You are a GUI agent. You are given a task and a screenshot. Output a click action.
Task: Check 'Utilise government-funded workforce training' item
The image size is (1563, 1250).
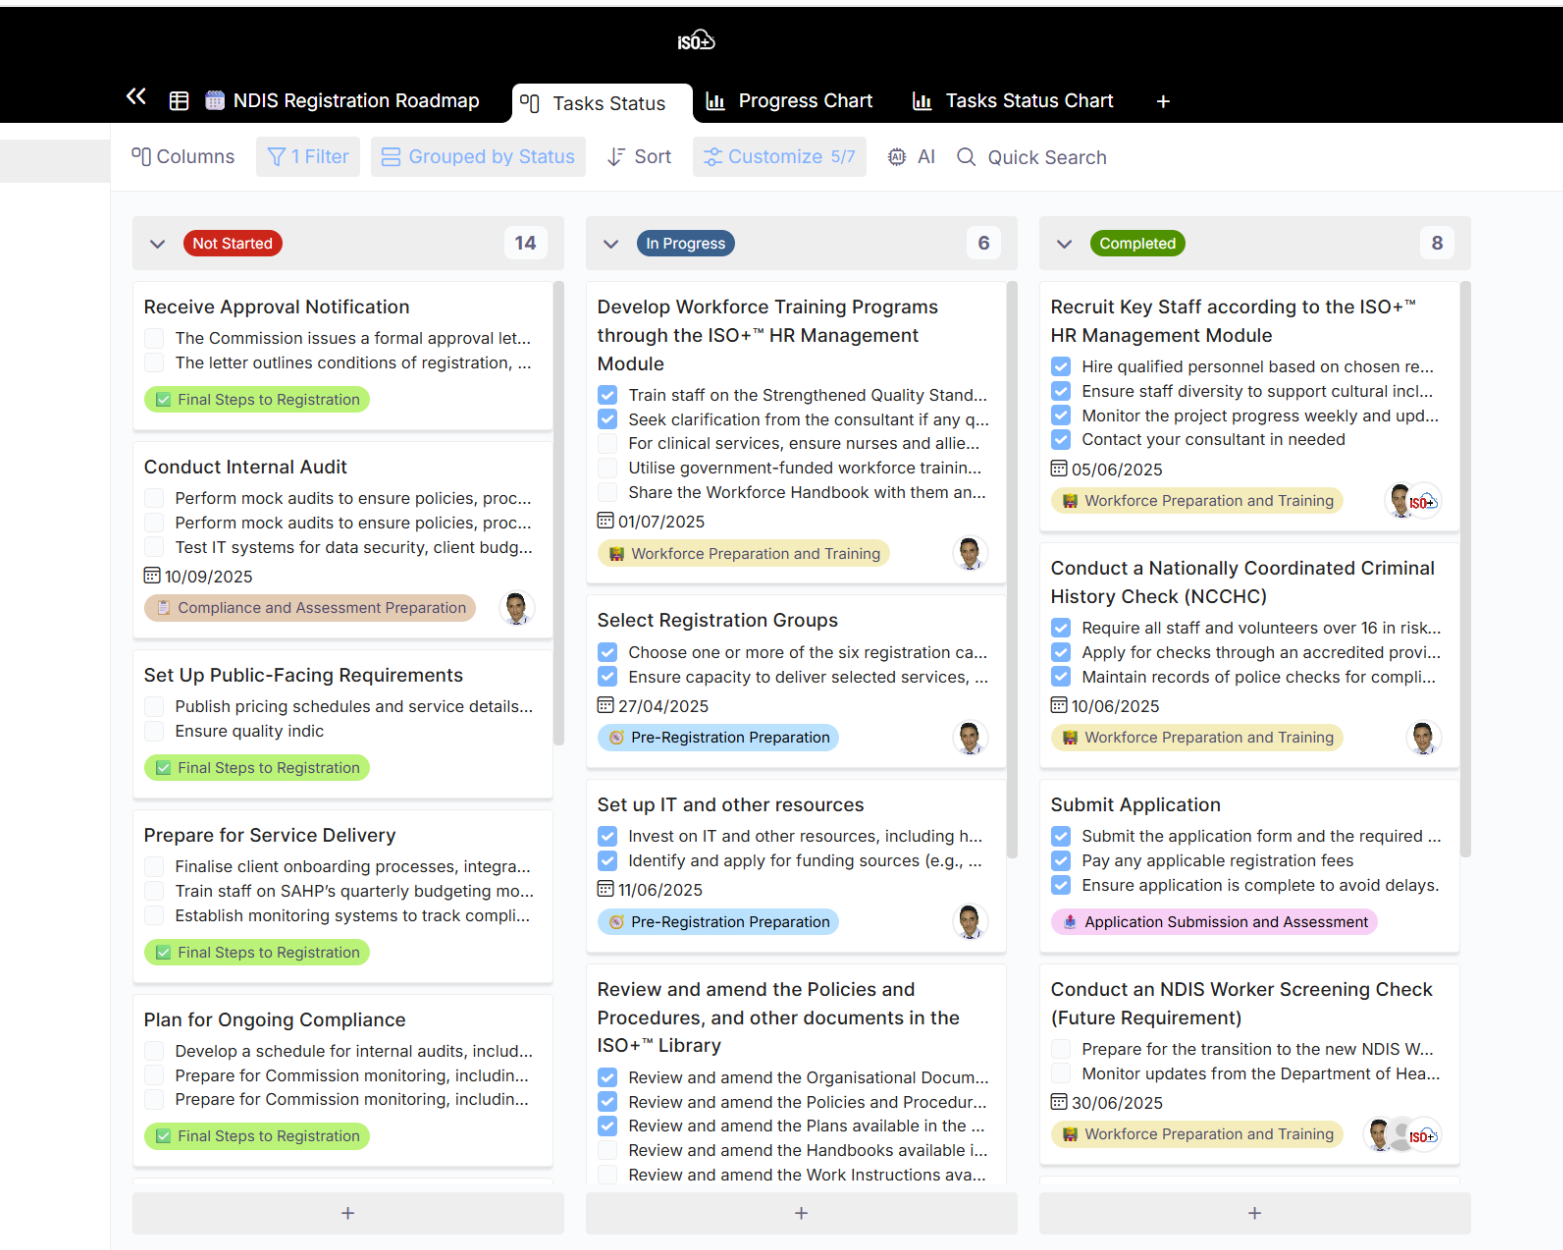(607, 468)
